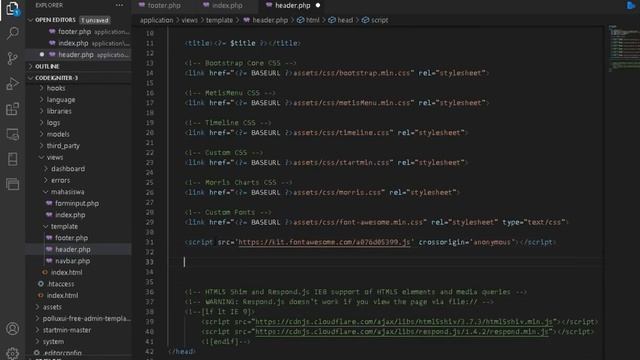Click the Accounts icon in activity bar
This screenshot has height=360, width=640.
(13, 329)
